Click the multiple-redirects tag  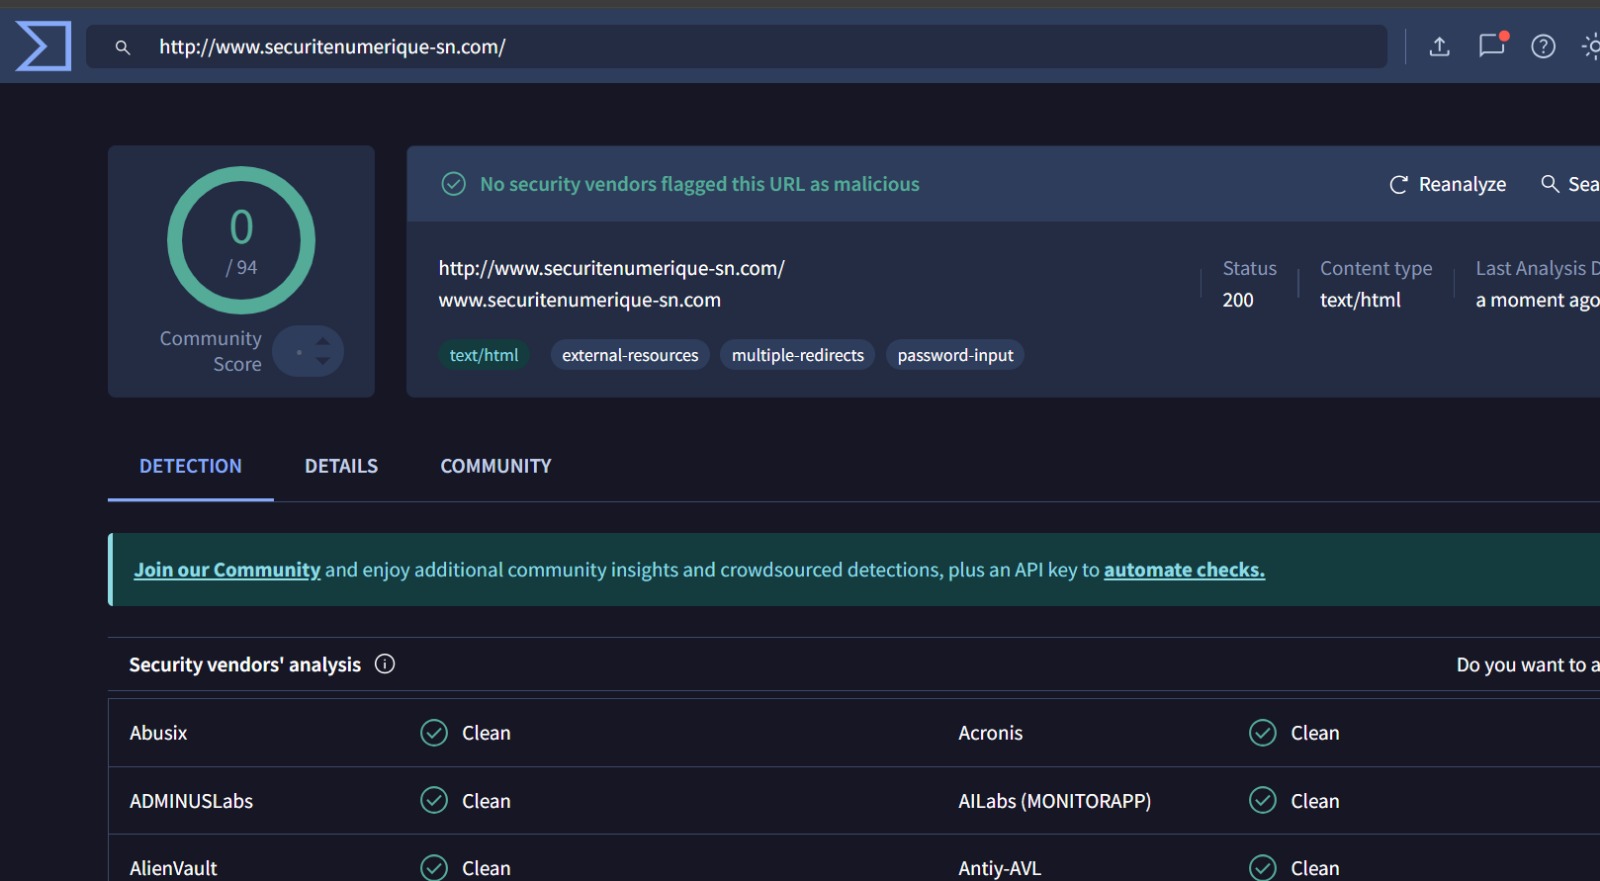pos(797,355)
